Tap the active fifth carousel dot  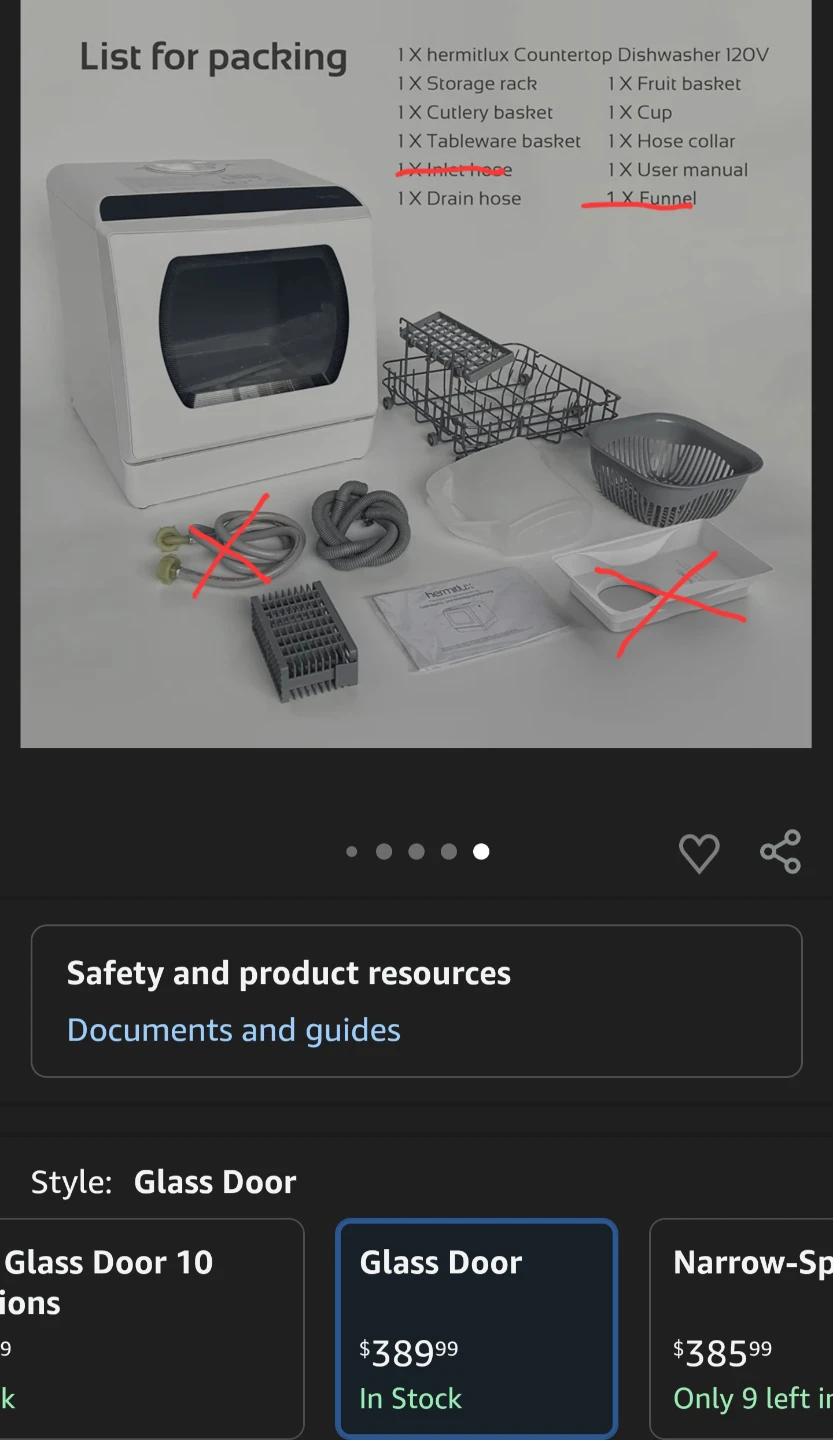(x=481, y=852)
